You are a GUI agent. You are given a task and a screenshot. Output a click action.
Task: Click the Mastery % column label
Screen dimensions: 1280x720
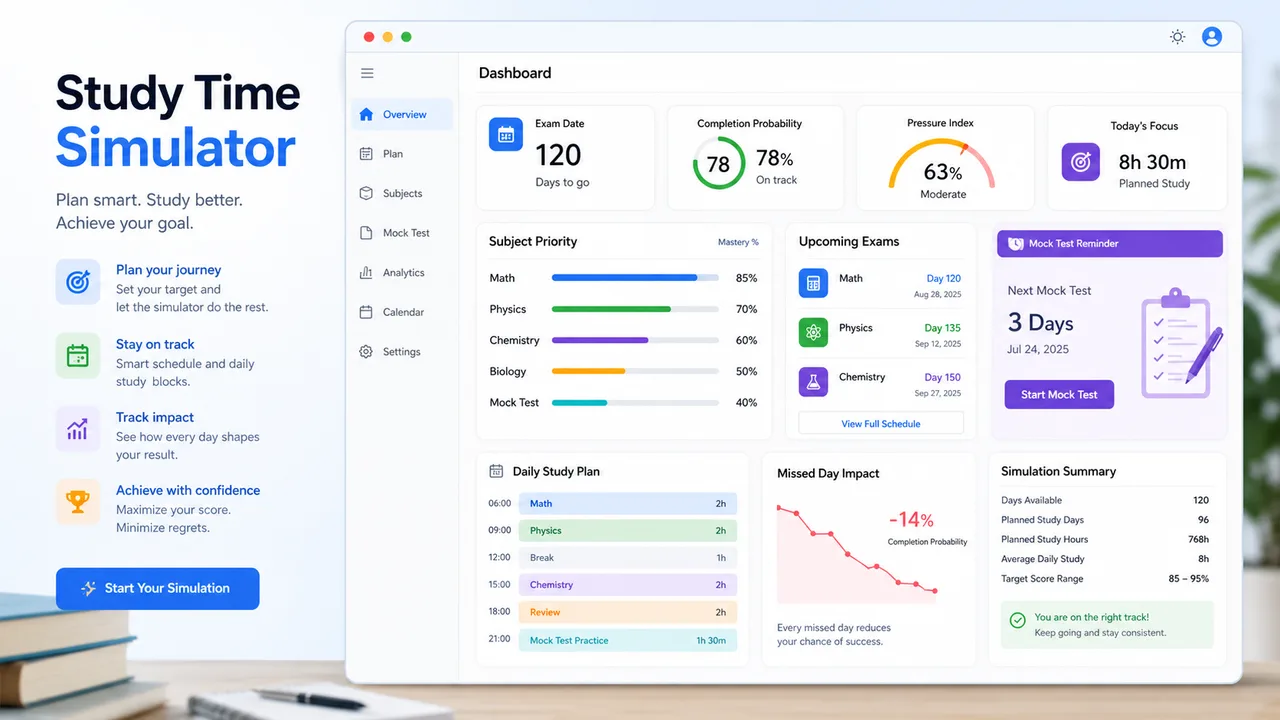tap(738, 242)
